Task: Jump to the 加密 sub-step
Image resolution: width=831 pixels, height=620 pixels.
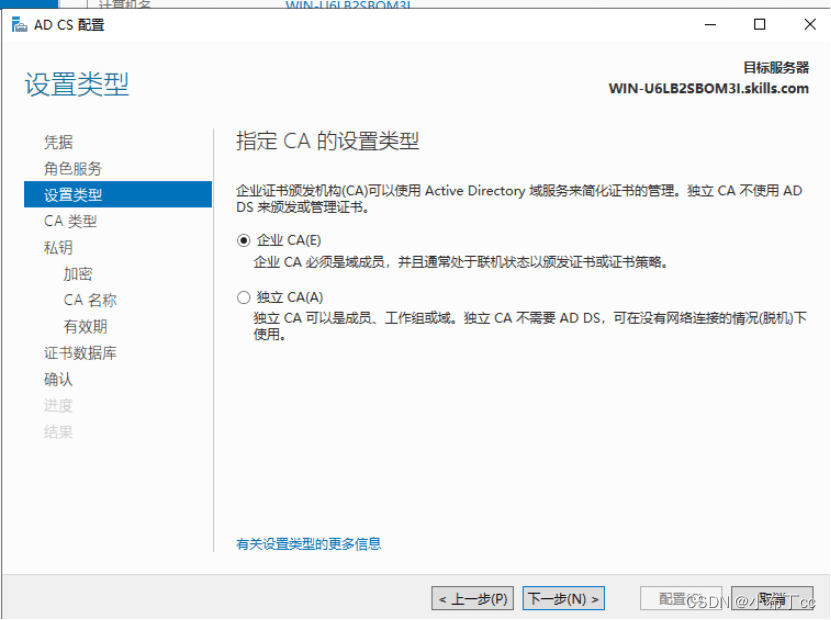Action: click(x=78, y=274)
